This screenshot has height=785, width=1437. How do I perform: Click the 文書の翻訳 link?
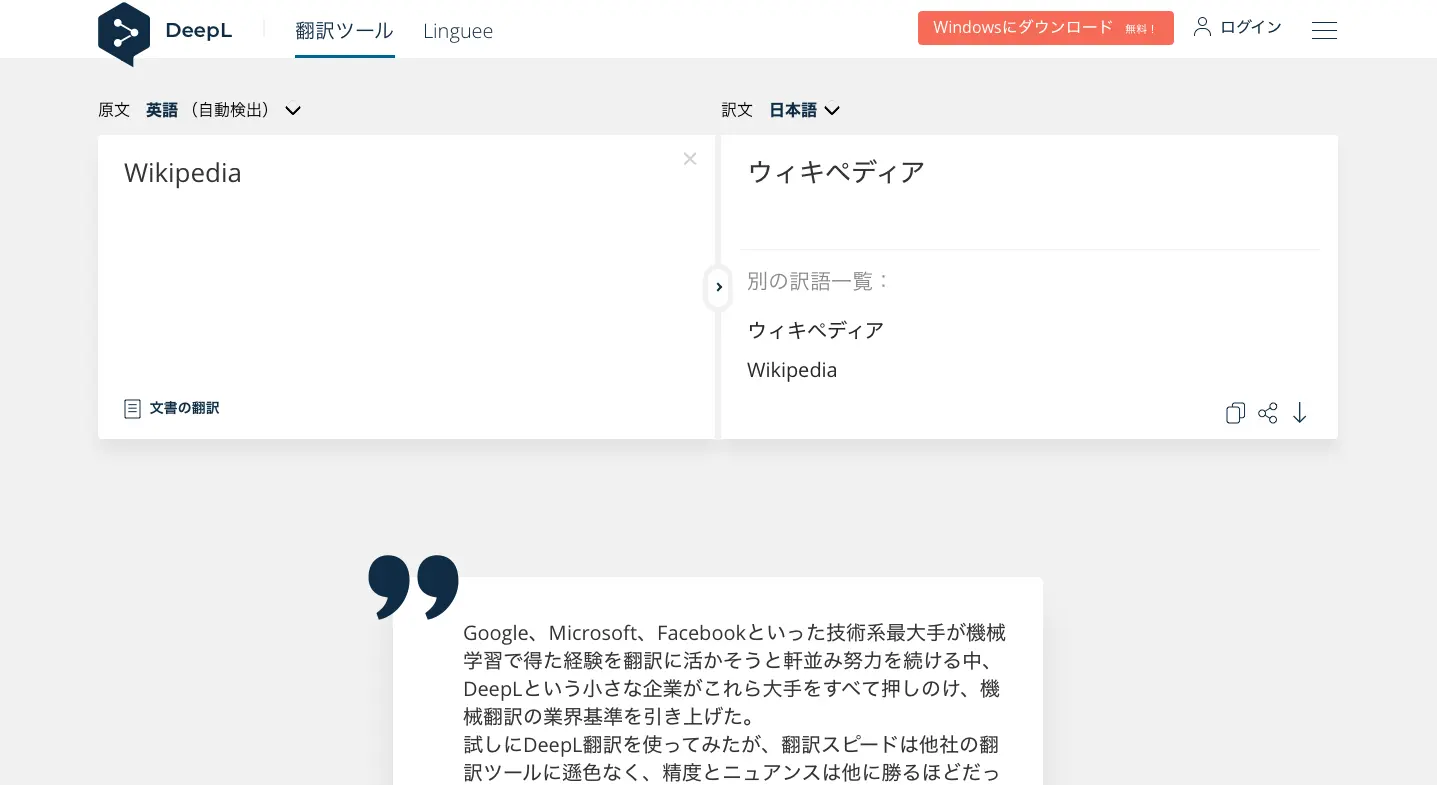(185, 408)
